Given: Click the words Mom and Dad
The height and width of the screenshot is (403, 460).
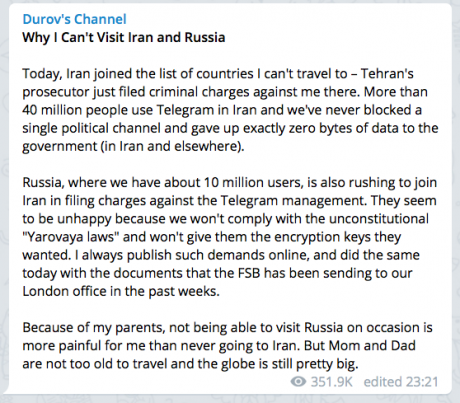Looking at the screenshot, I should pyautogui.click(x=372, y=346).
